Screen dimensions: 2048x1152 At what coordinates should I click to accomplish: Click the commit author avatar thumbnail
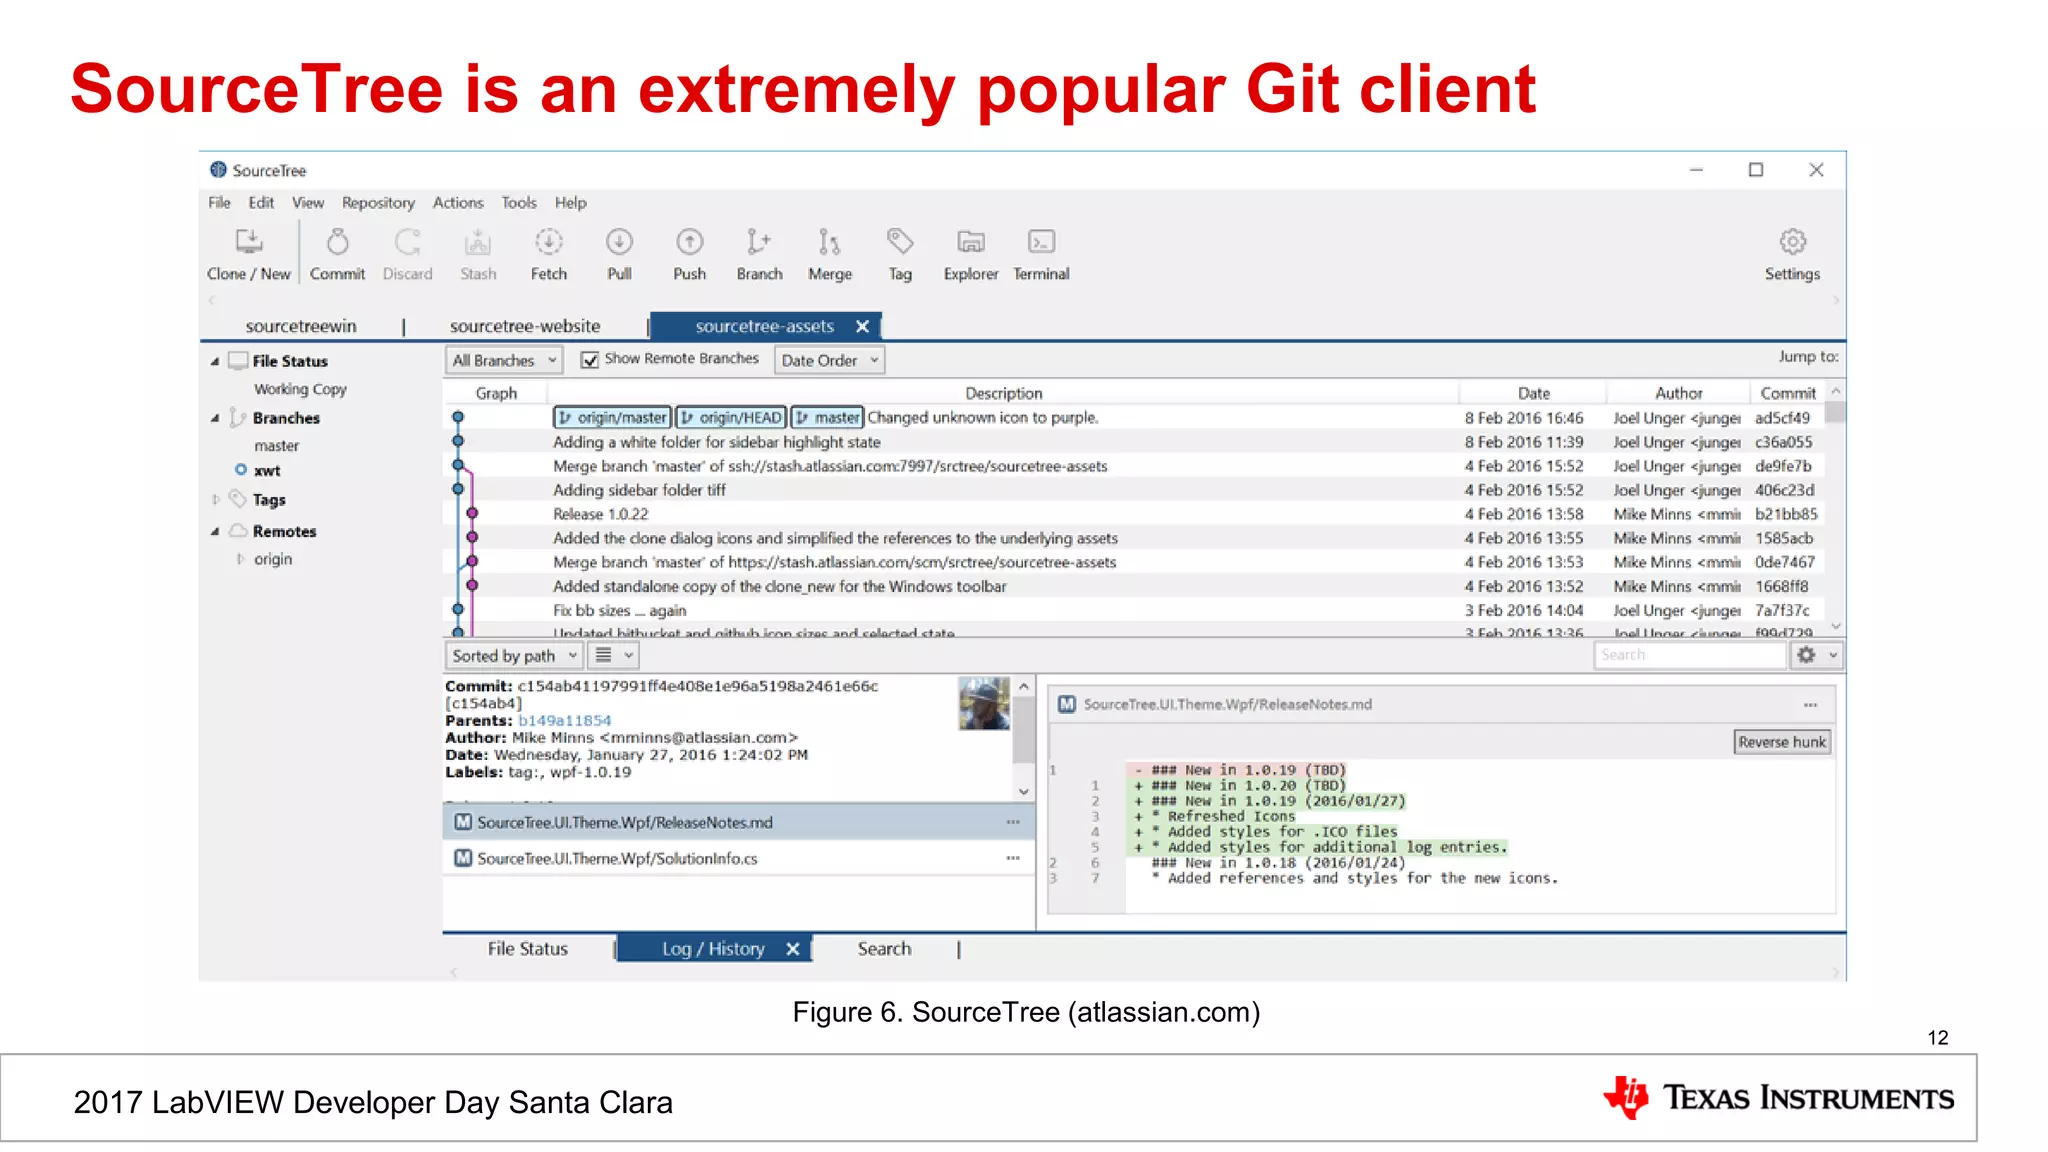984,704
